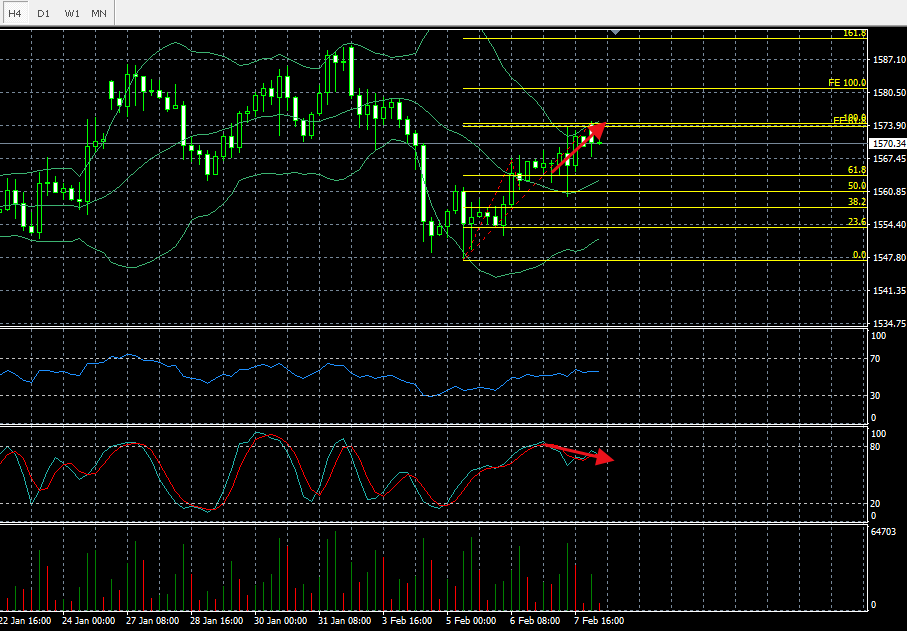Select the Stochastic 20 level label

(x=875, y=504)
